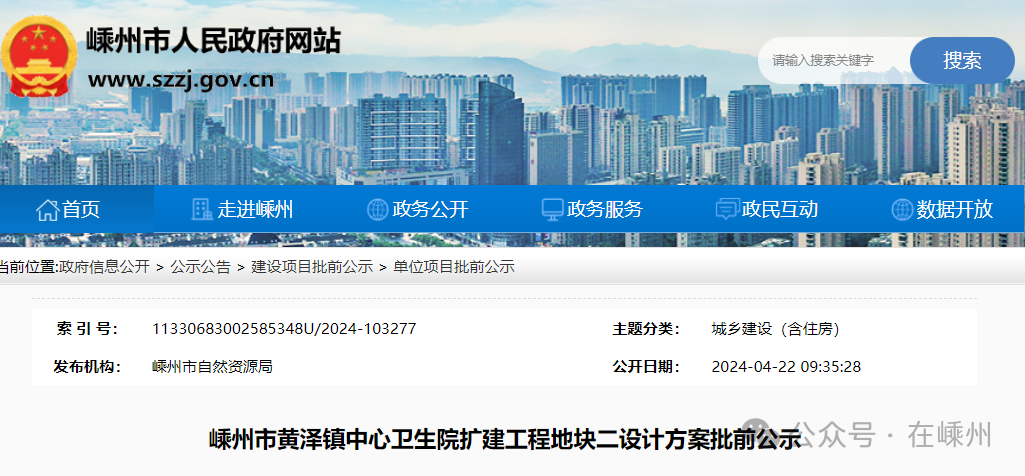Screen dimensions: 1025x476
Task: Click the article headline 嵊州市黄泽镇中心卫生院扩建工程
Action: [x=505, y=439]
